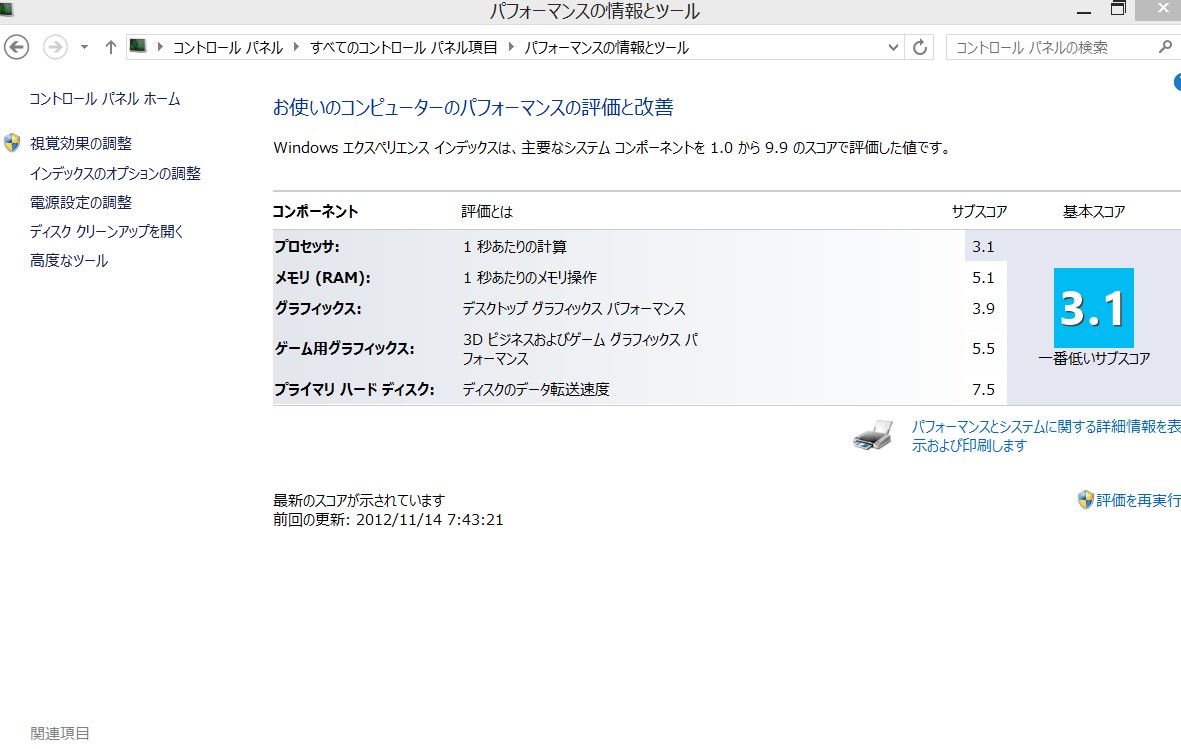The width and height of the screenshot is (1181, 749).
Task: Click ディスクのデータ転送速度 description
Action: (536, 390)
